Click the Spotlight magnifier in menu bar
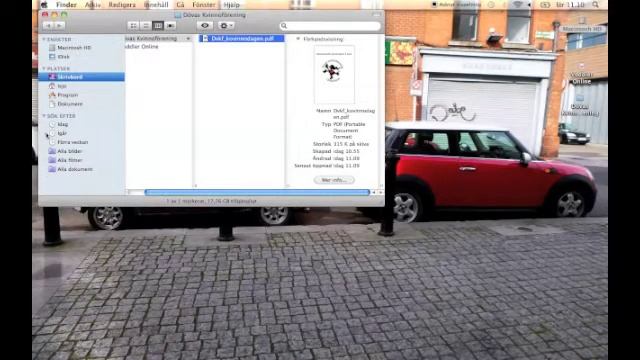This screenshot has width=640, height=360. click(596, 4)
